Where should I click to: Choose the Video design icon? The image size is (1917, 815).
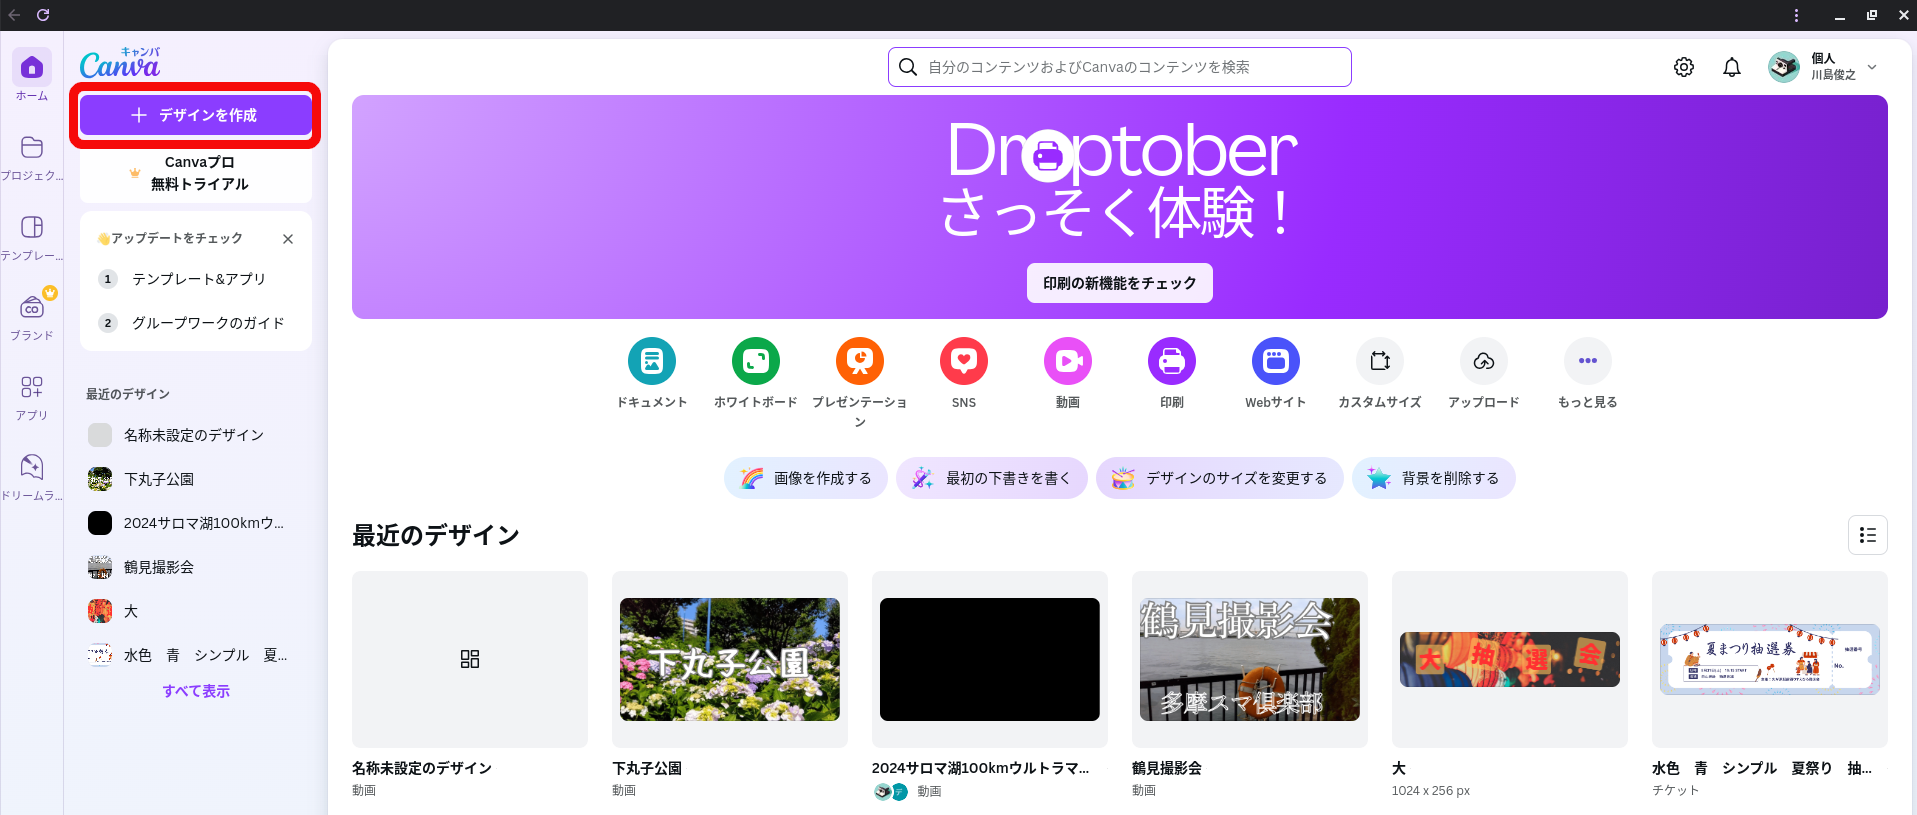coord(1067,361)
